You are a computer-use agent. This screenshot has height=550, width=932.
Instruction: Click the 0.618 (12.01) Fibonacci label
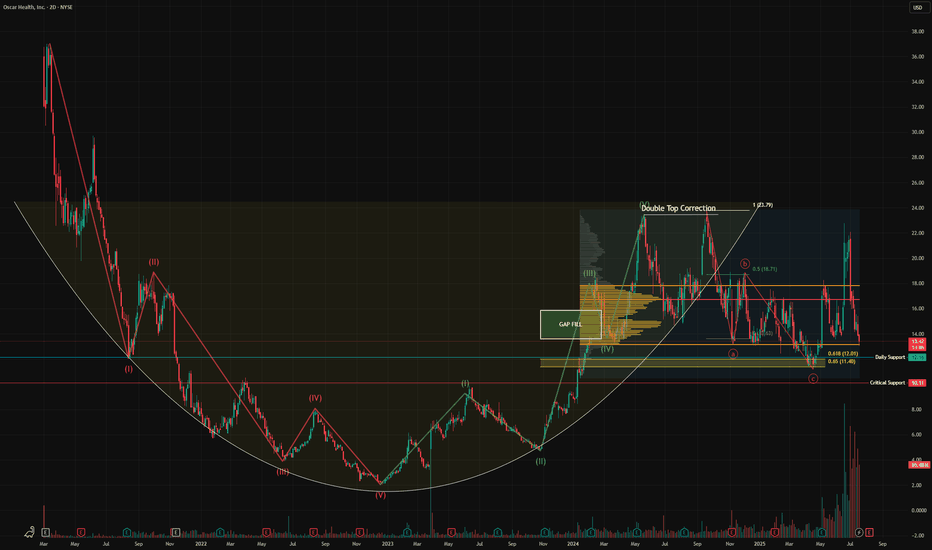coord(843,354)
